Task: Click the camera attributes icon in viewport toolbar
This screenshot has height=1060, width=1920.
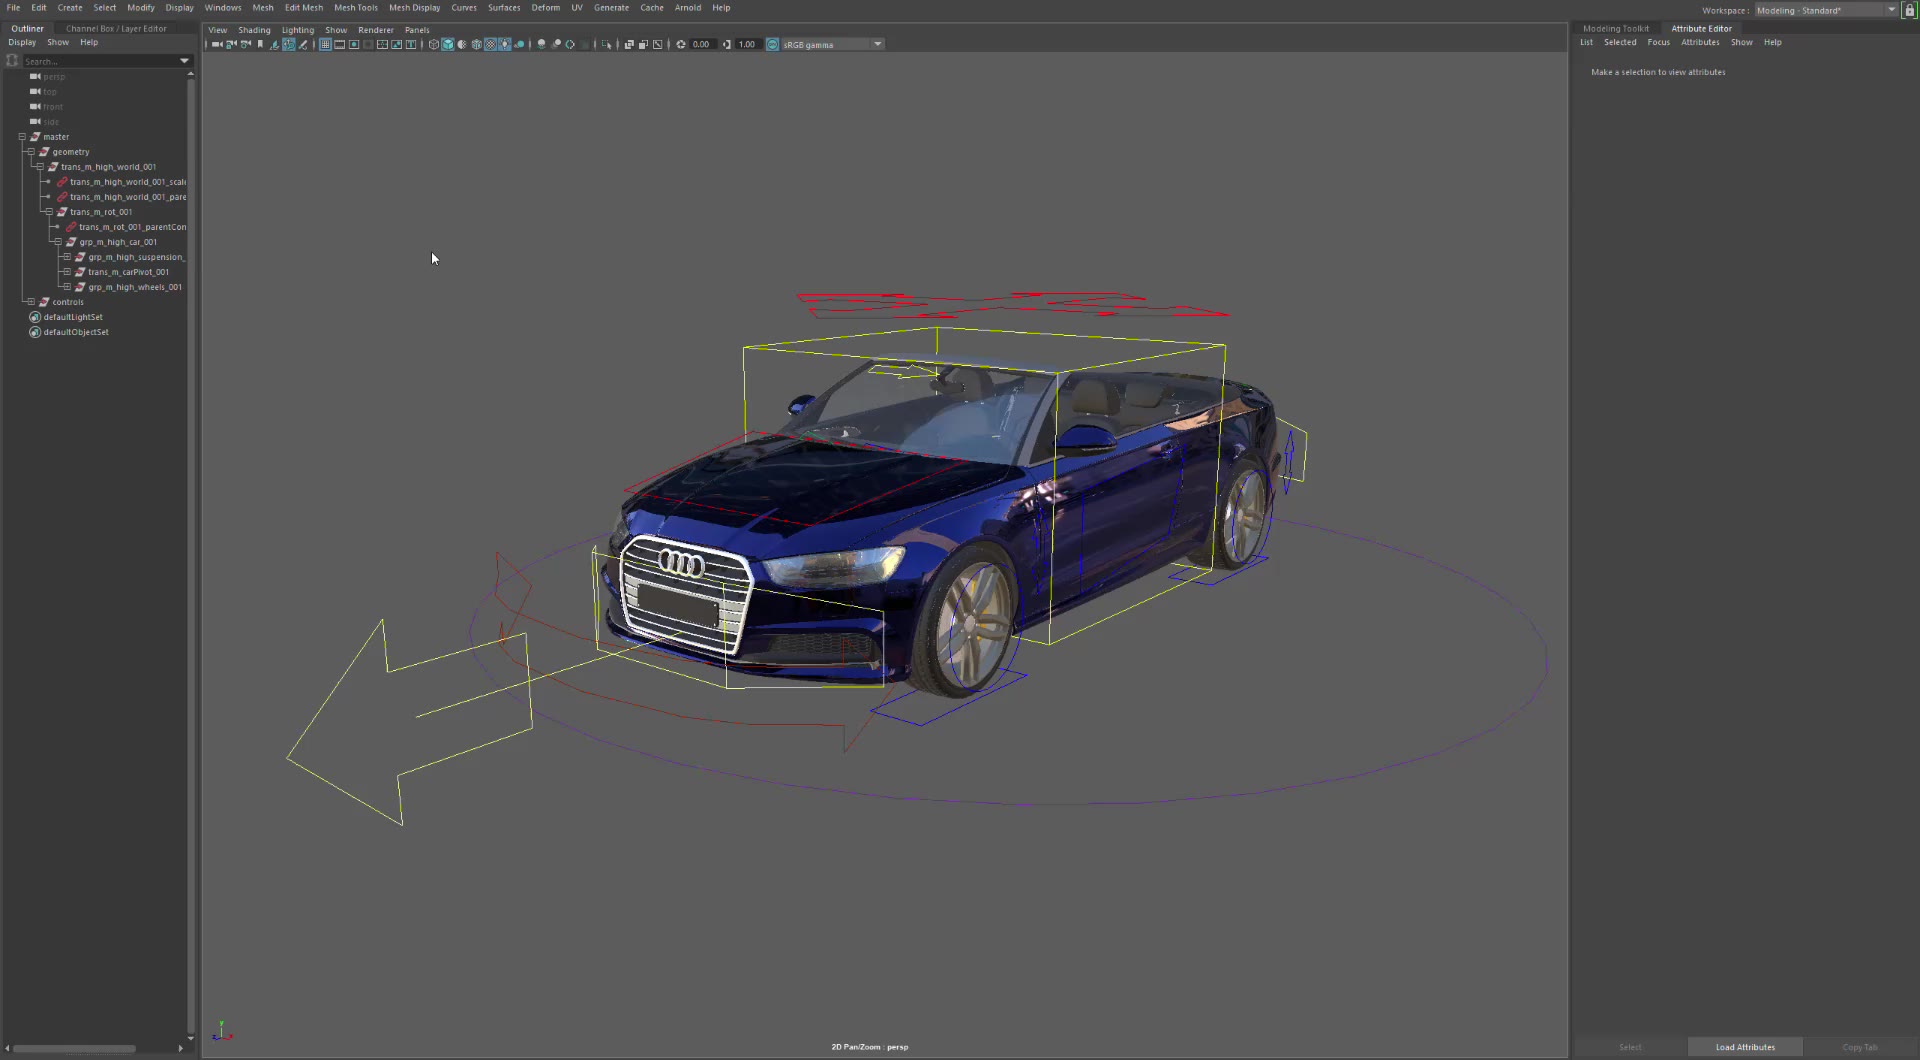Action: point(246,44)
